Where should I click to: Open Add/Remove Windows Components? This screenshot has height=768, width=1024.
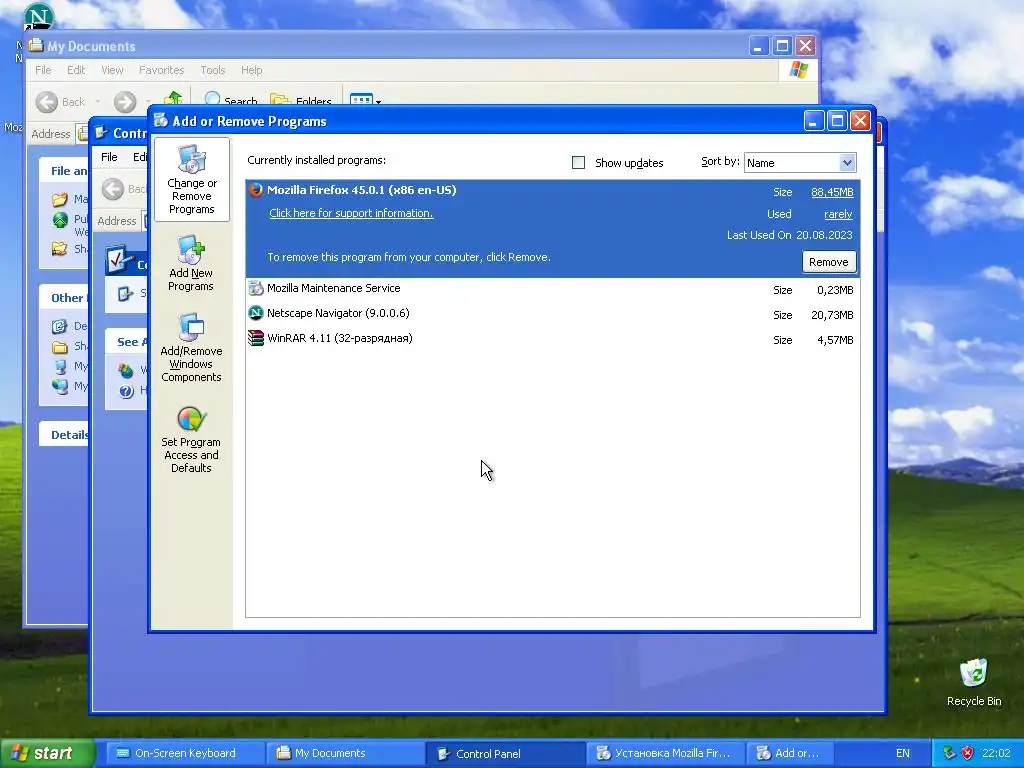coord(191,347)
